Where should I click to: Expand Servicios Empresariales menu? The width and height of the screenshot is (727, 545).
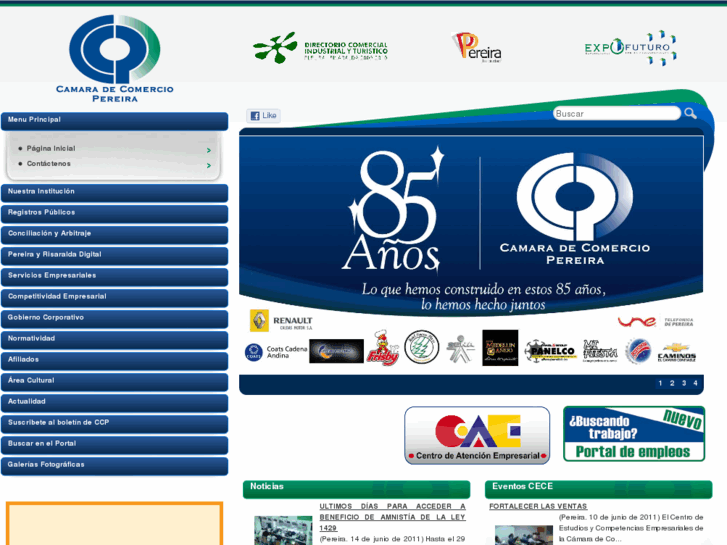coord(115,276)
